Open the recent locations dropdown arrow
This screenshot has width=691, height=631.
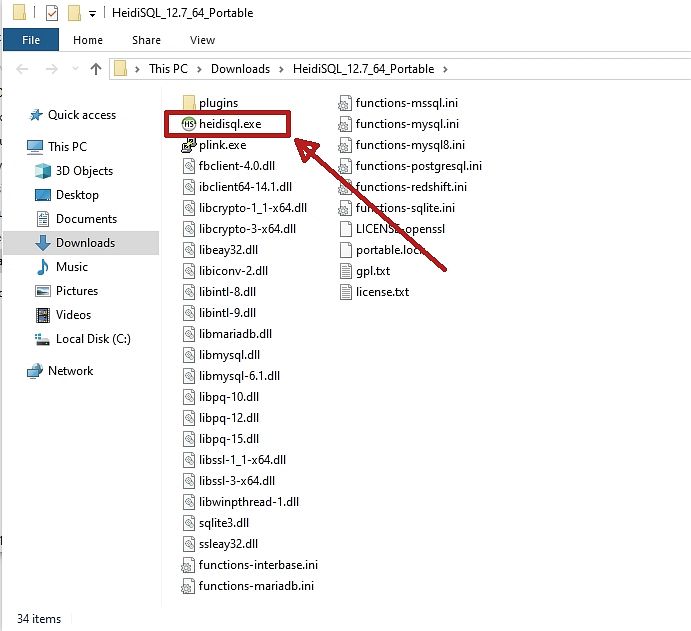click(x=75, y=69)
